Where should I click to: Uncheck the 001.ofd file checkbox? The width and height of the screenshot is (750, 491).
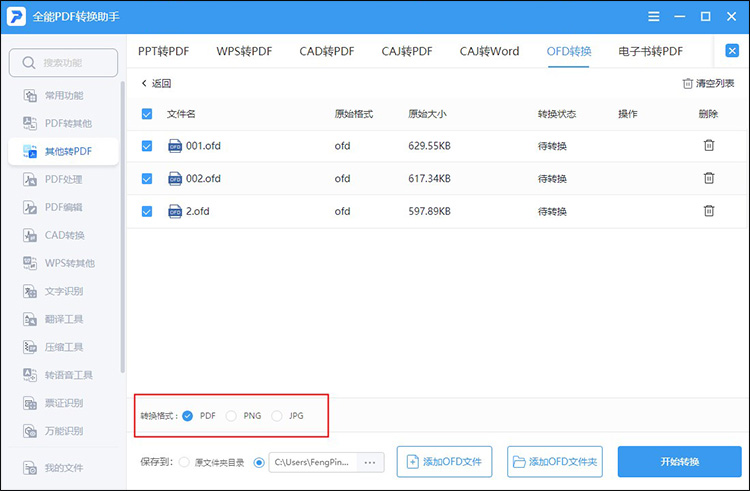click(147, 146)
